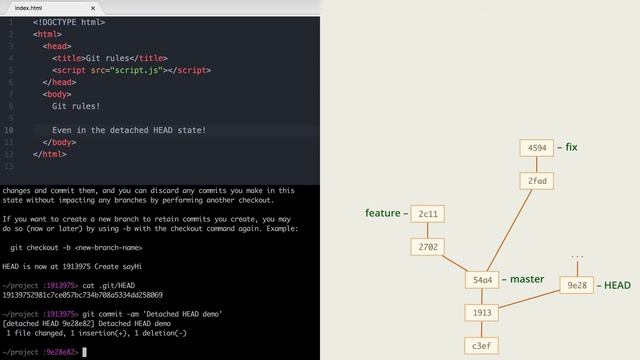Image resolution: width=640 pixels, height=360 pixels.
Task: Click the closing </html> tag
Action: coord(50,154)
